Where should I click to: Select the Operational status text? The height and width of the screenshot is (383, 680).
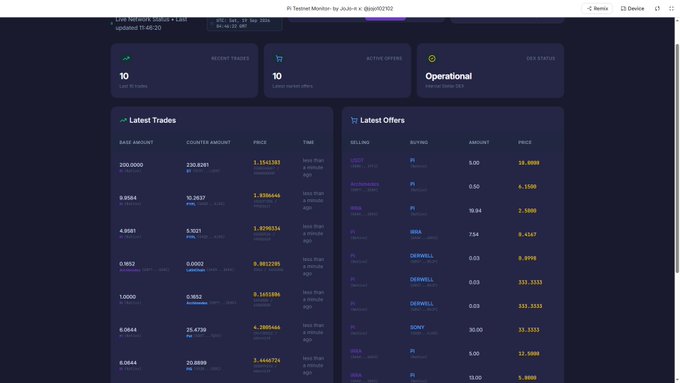tap(448, 76)
